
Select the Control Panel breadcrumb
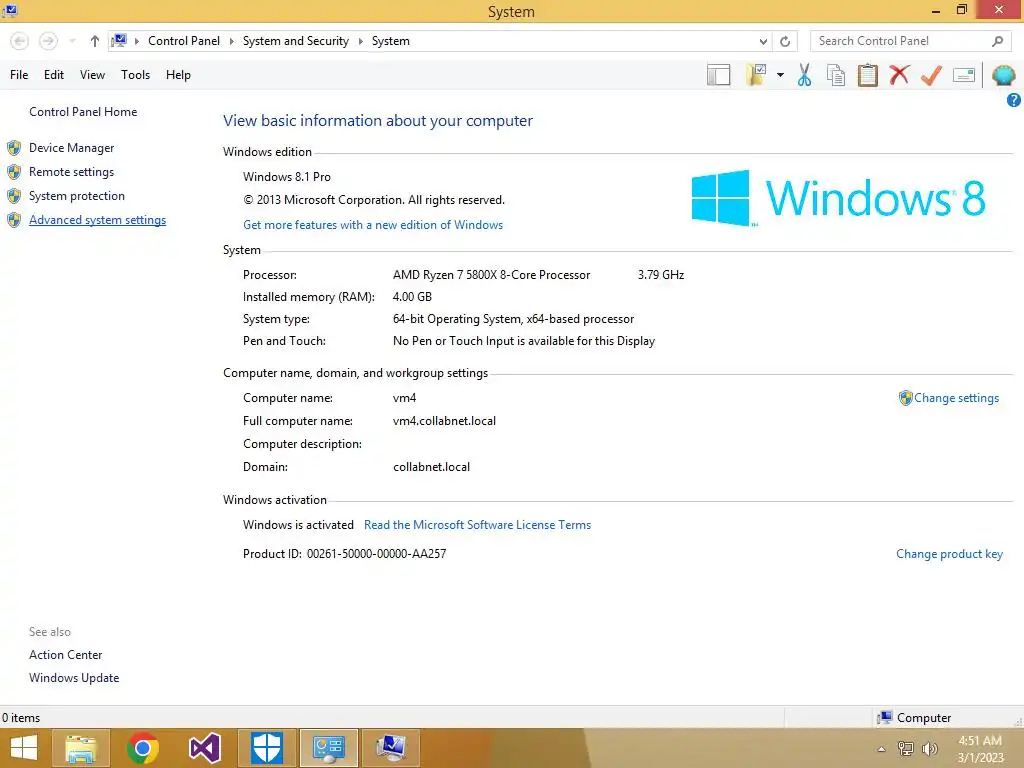[184, 40]
